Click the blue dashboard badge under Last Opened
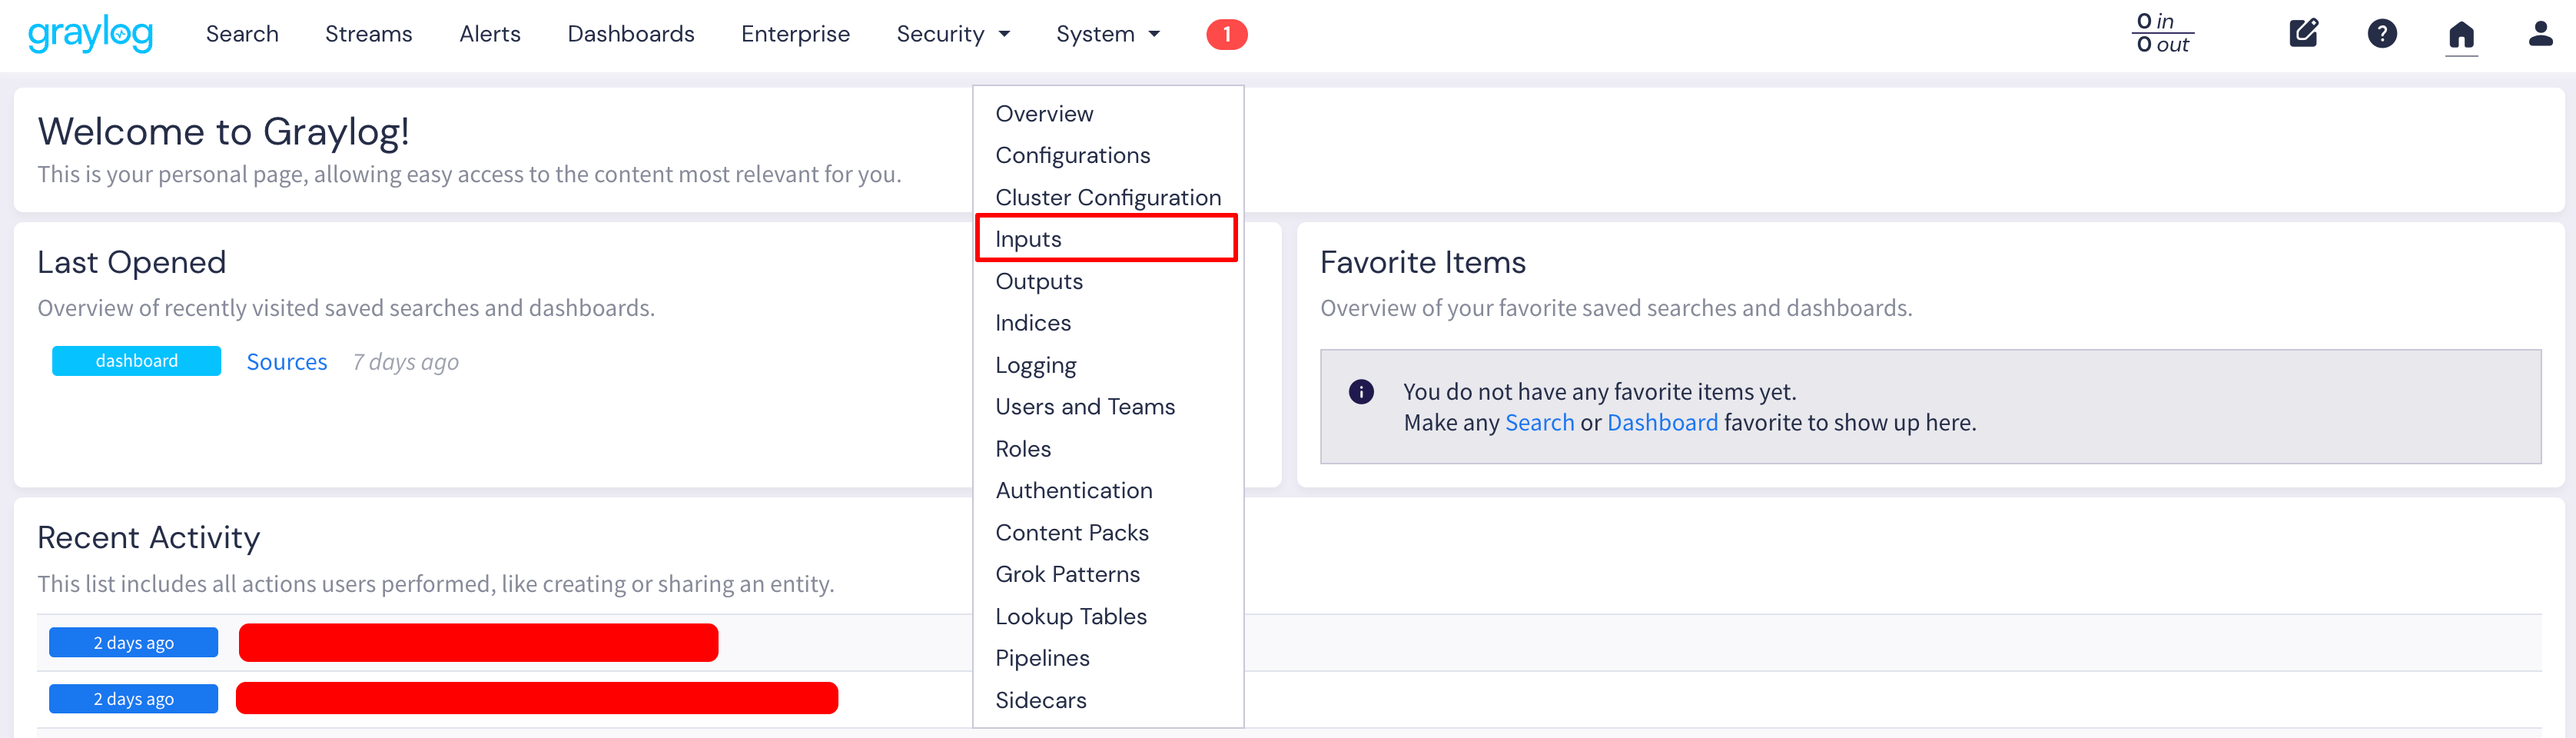2576x738 pixels. click(136, 360)
